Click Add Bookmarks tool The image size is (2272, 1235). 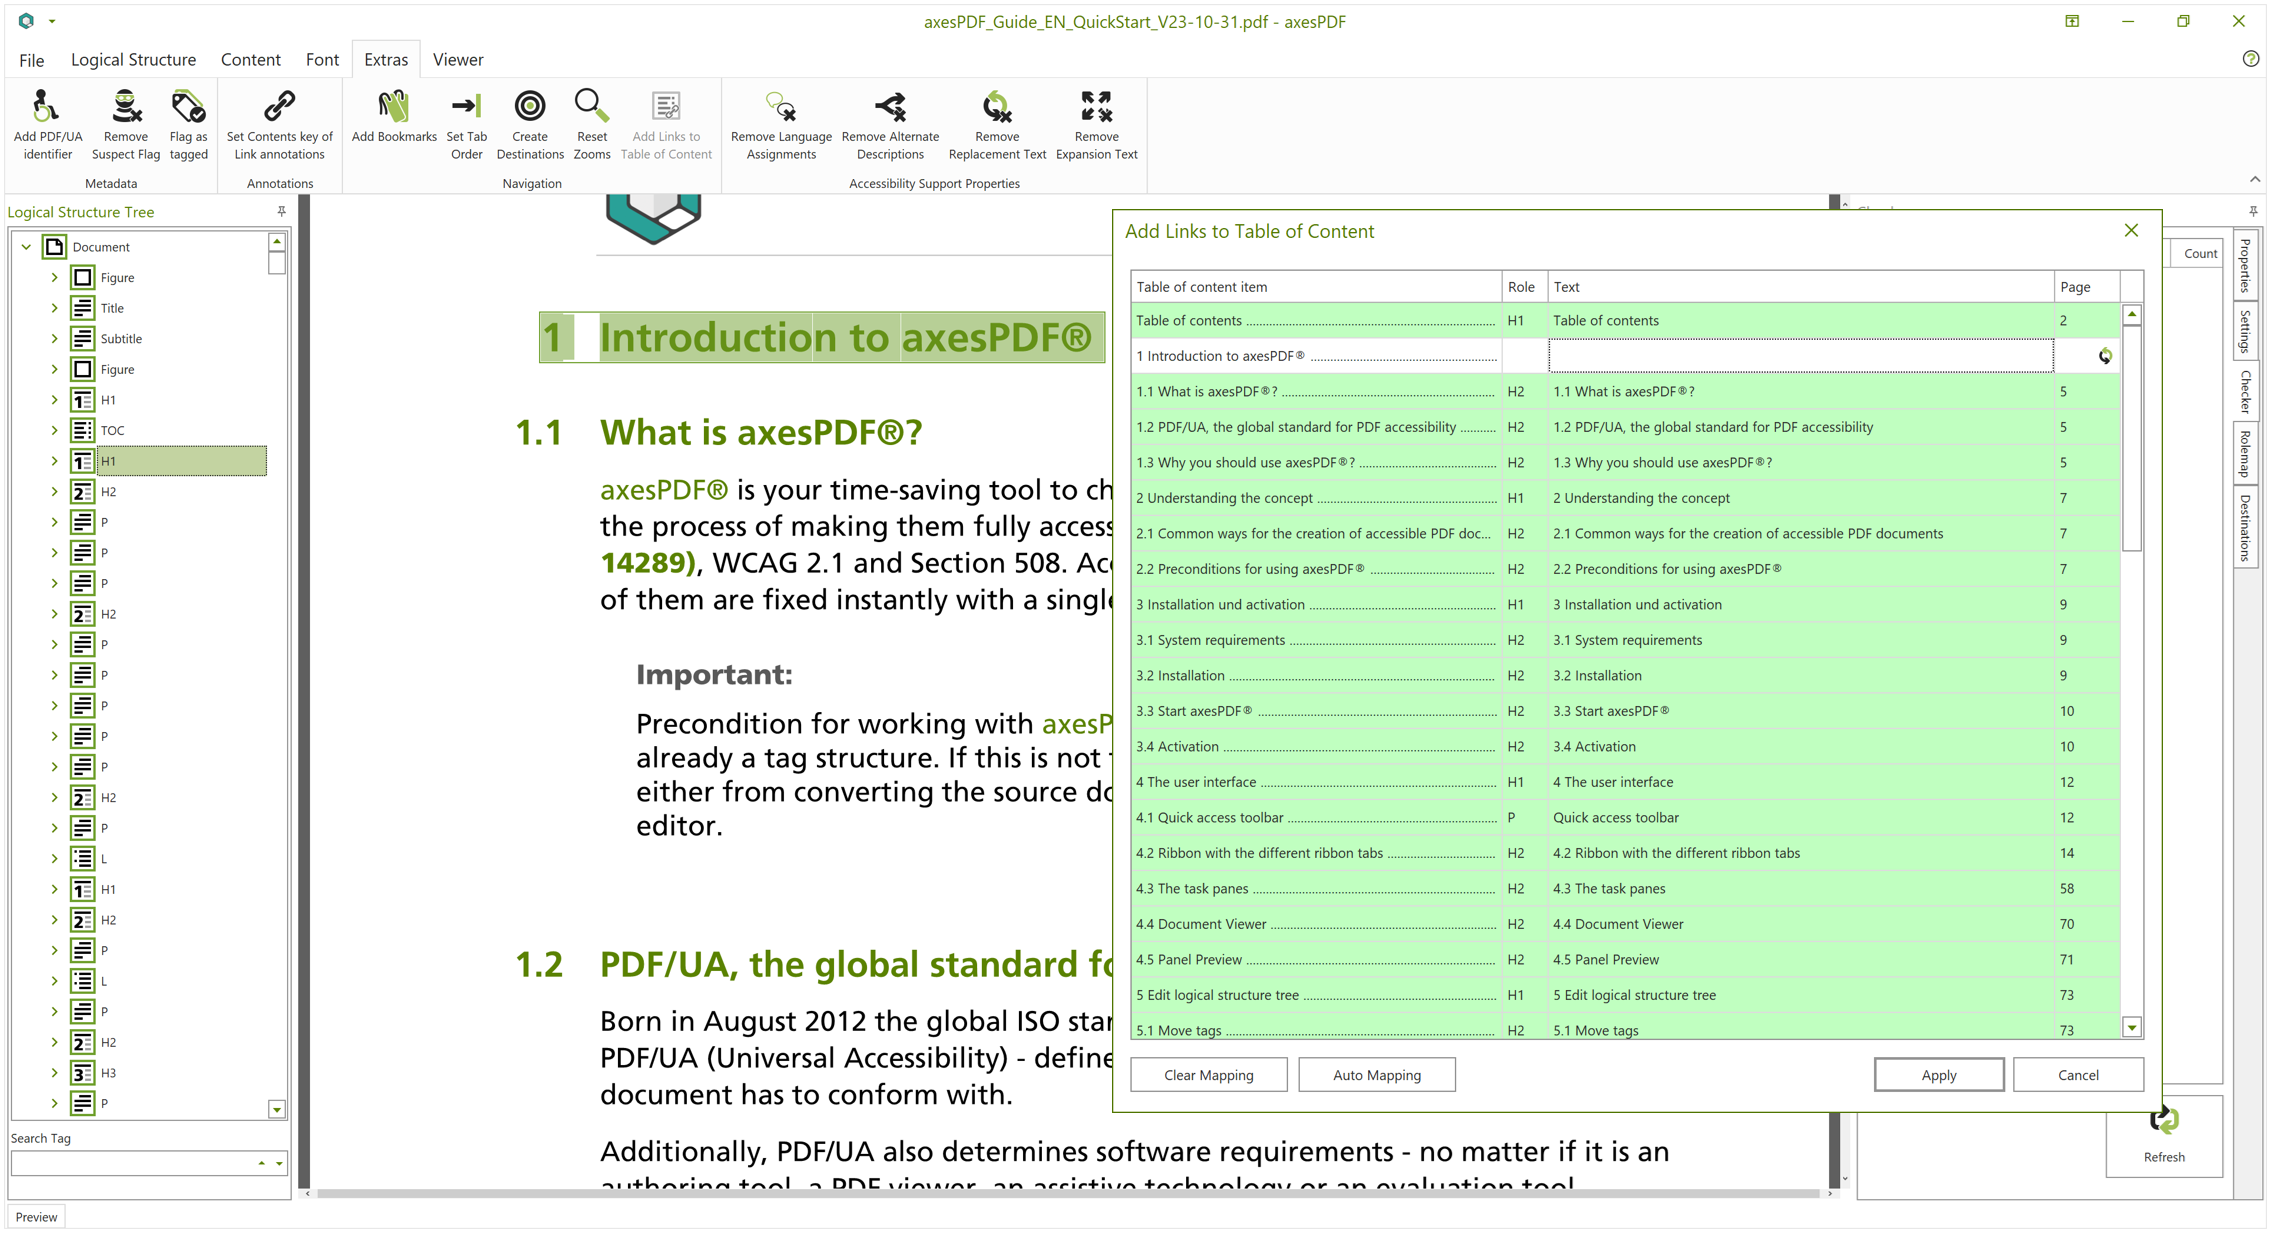pyautogui.click(x=394, y=117)
